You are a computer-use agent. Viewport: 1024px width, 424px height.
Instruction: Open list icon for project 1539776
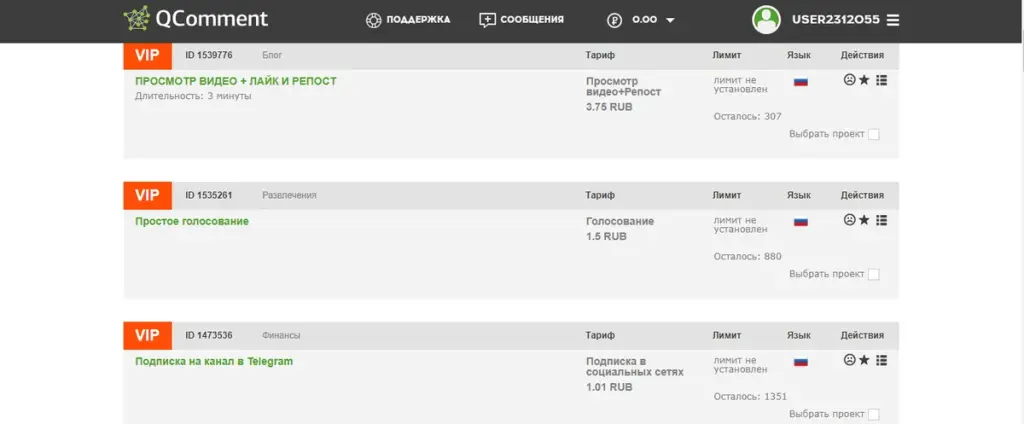coord(881,80)
